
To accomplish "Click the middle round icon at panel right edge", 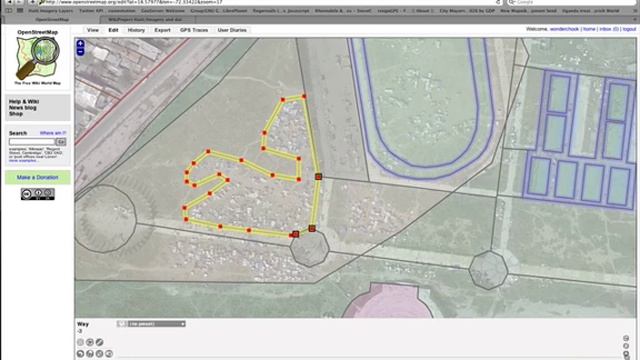I will coord(626,346).
